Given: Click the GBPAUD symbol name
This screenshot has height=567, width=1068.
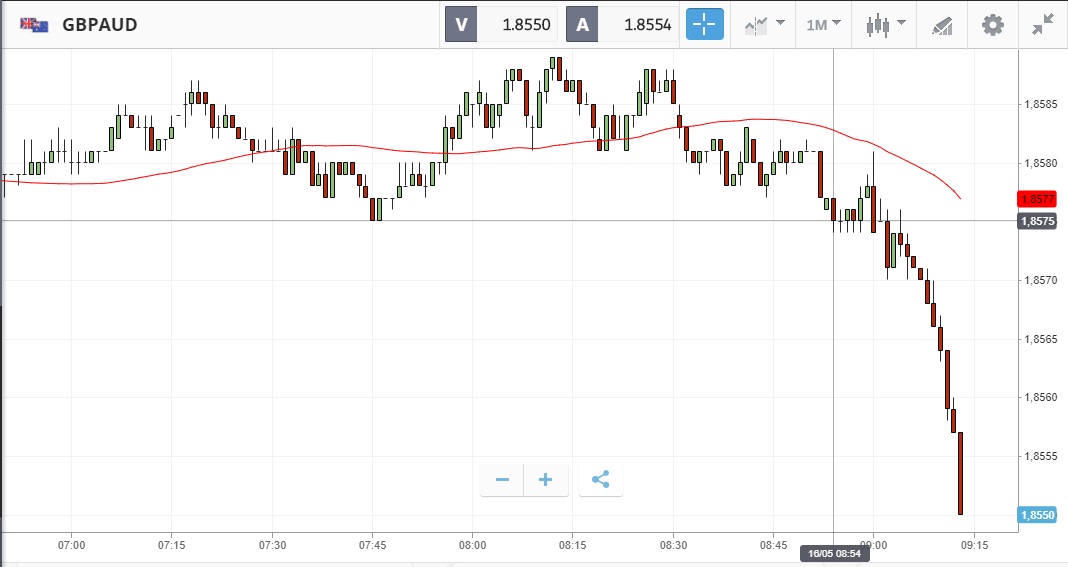Looking at the screenshot, I should coord(100,24).
